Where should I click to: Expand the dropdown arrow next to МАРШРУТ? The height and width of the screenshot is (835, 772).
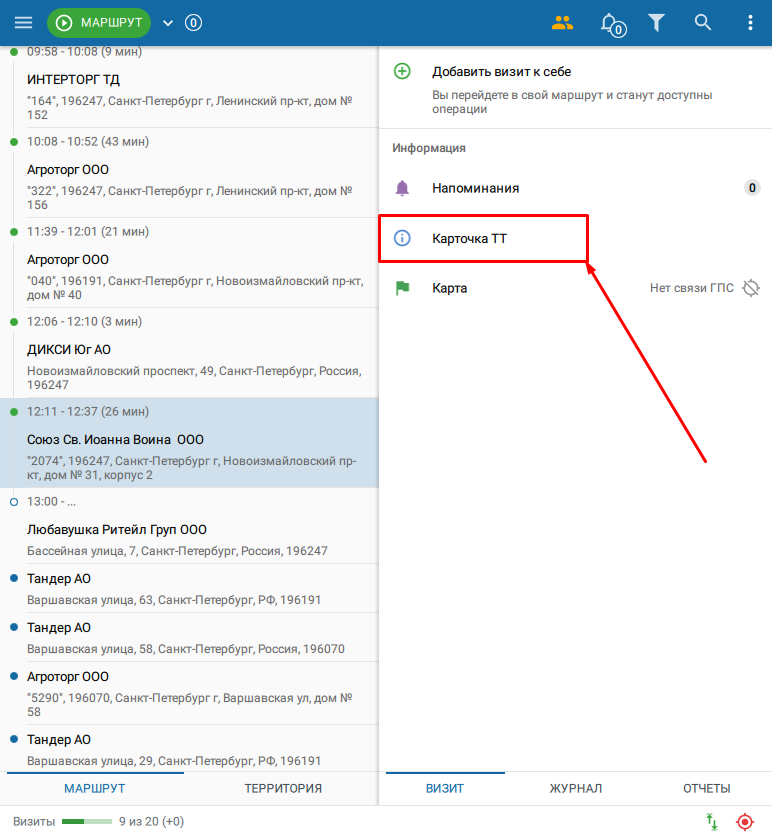tap(168, 23)
